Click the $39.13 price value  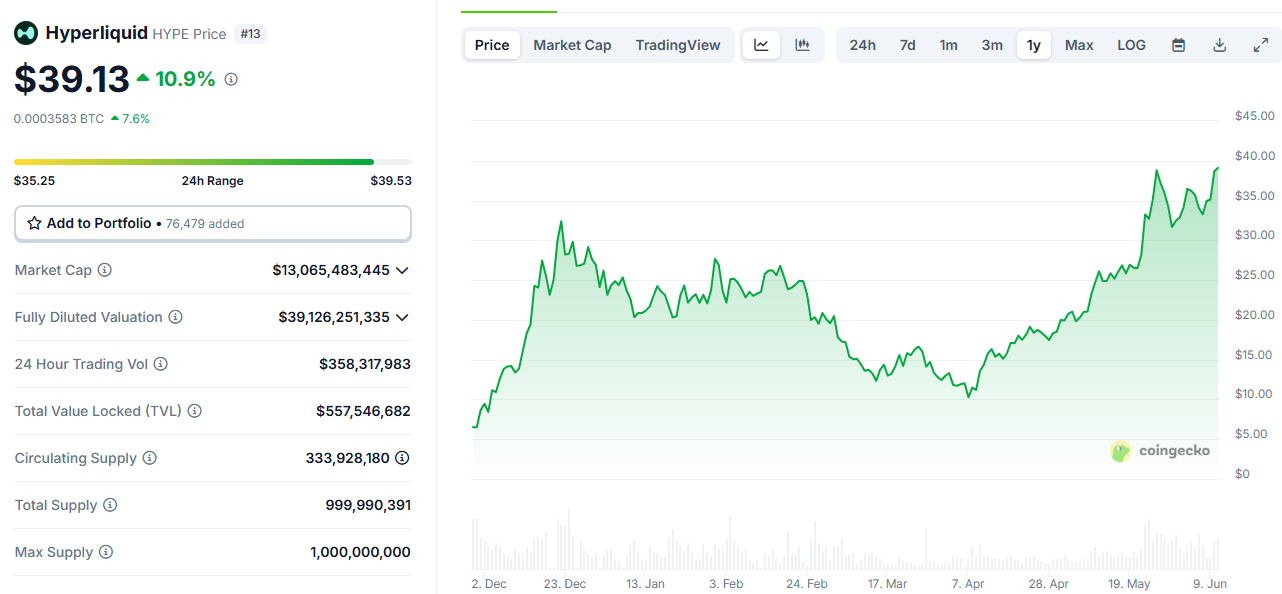[x=72, y=79]
